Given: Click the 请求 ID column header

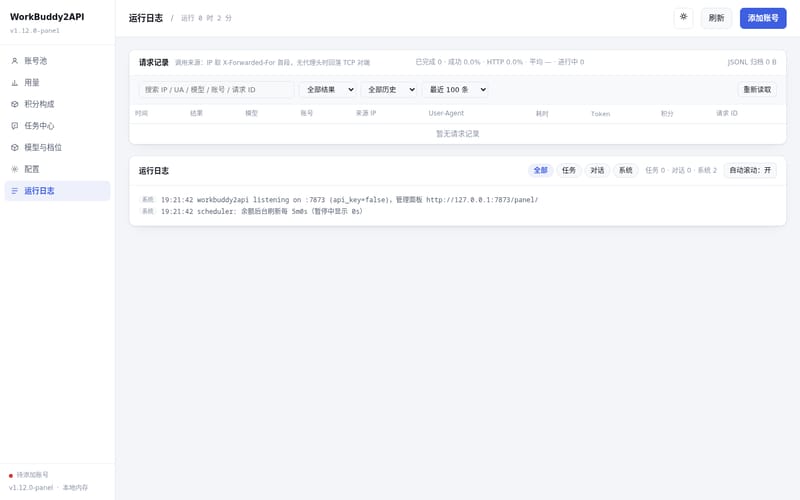Looking at the screenshot, I should point(727,113).
